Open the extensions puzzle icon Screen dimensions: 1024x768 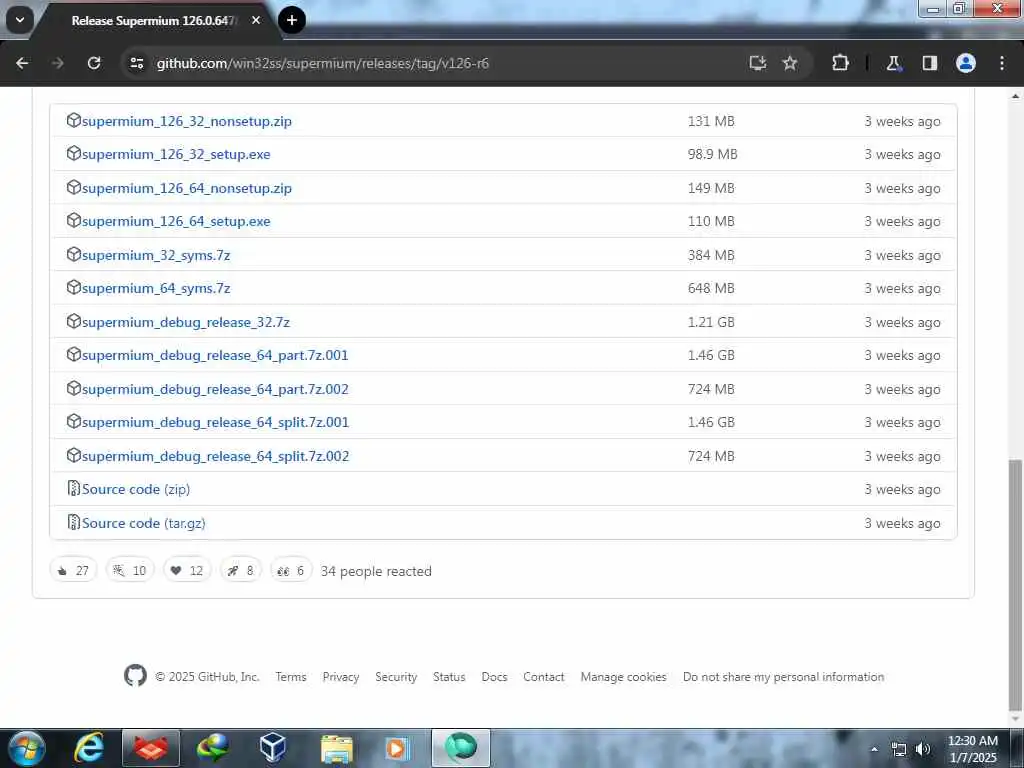coord(840,63)
